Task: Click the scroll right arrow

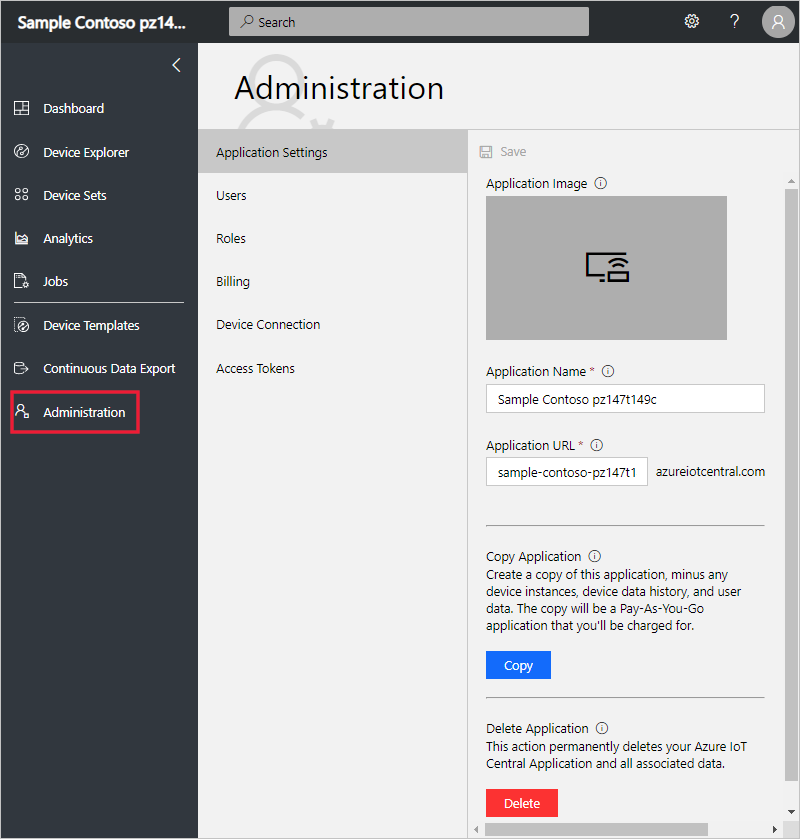Action: point(774,829)
